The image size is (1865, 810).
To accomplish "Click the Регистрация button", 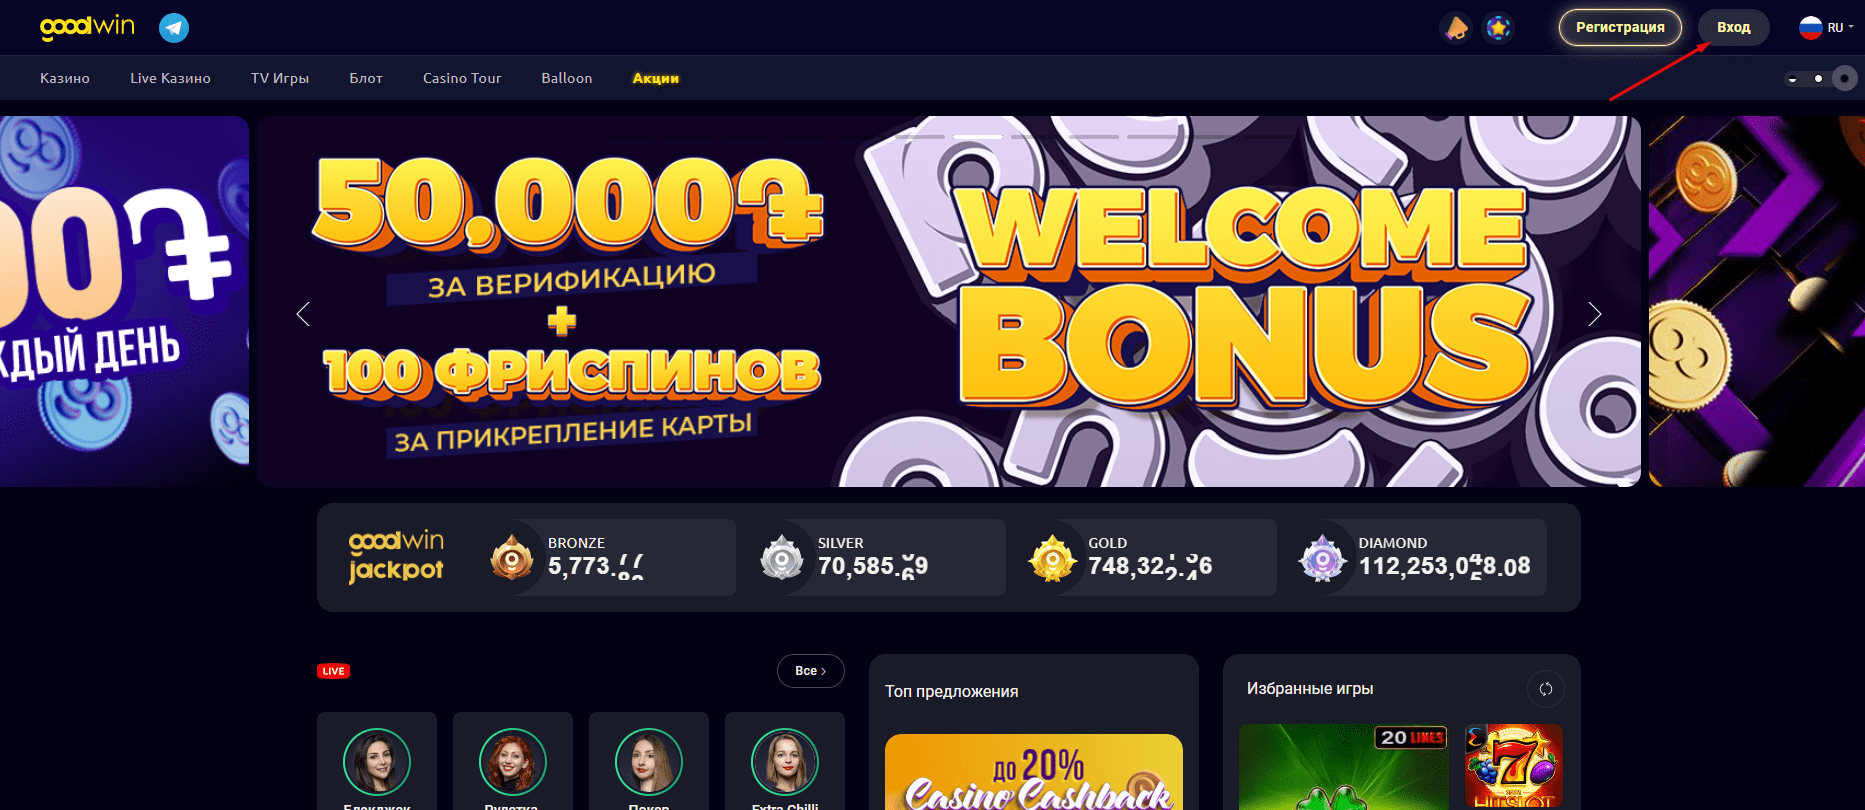I will coord(1620,27).
